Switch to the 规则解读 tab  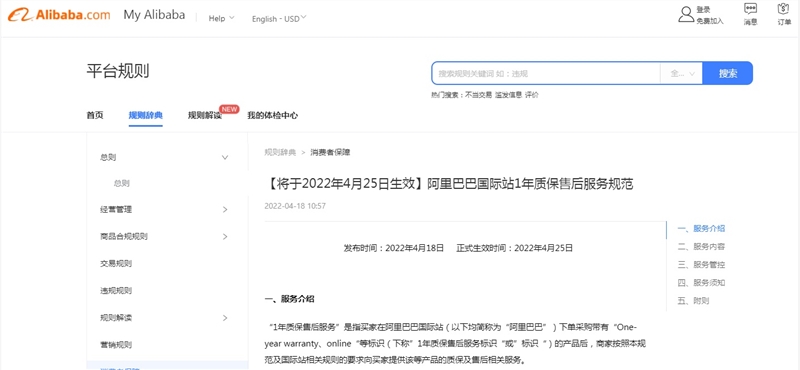tap(205, 115)
